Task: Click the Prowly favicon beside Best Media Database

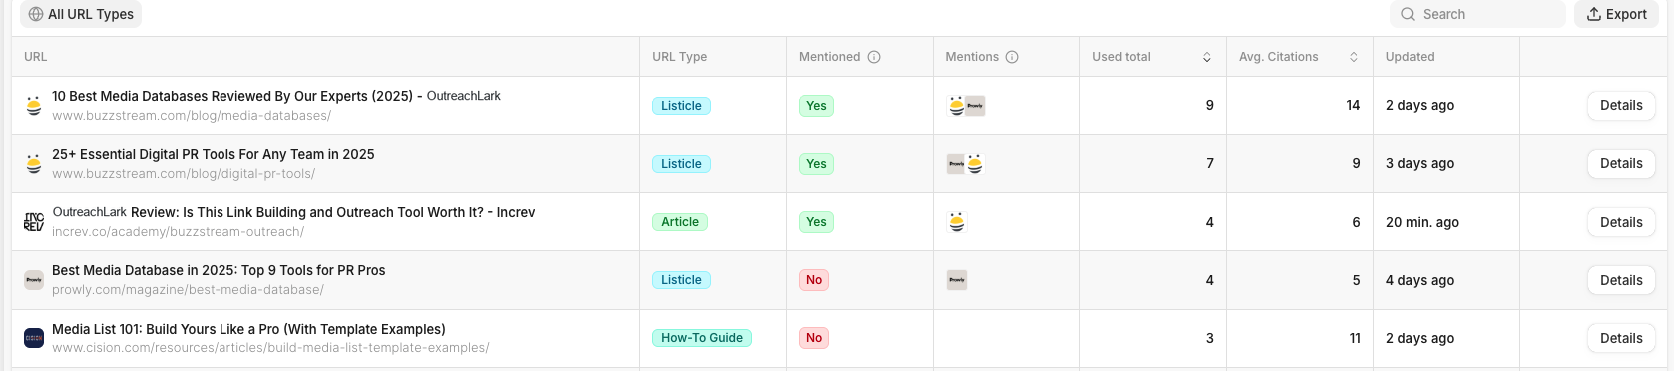Action: pos(34,280)
